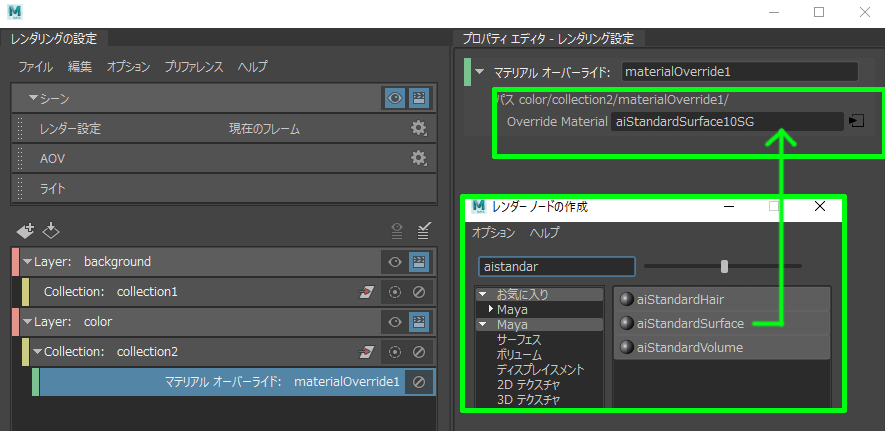Screen dimensions: 885x431
Task: Click aiStandardVolume sphere swatch icon
Action: click(x=626, y=348)
